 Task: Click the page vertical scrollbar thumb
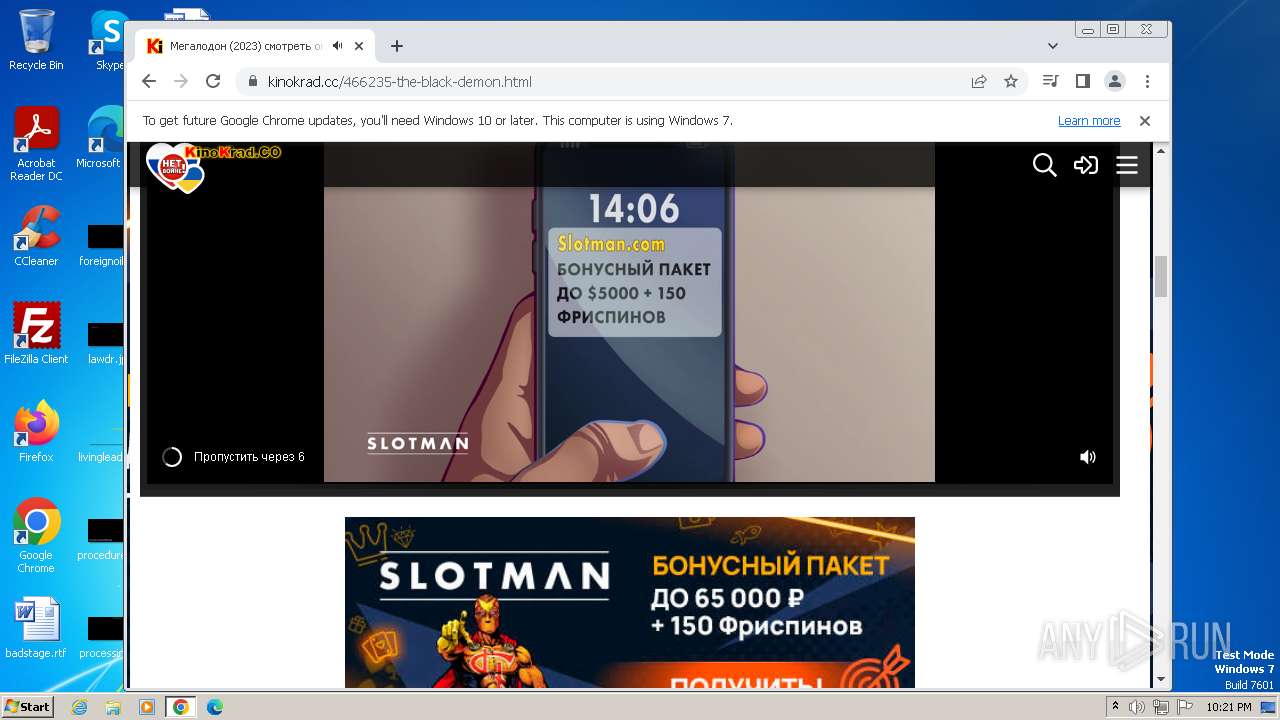point(1161,277)
